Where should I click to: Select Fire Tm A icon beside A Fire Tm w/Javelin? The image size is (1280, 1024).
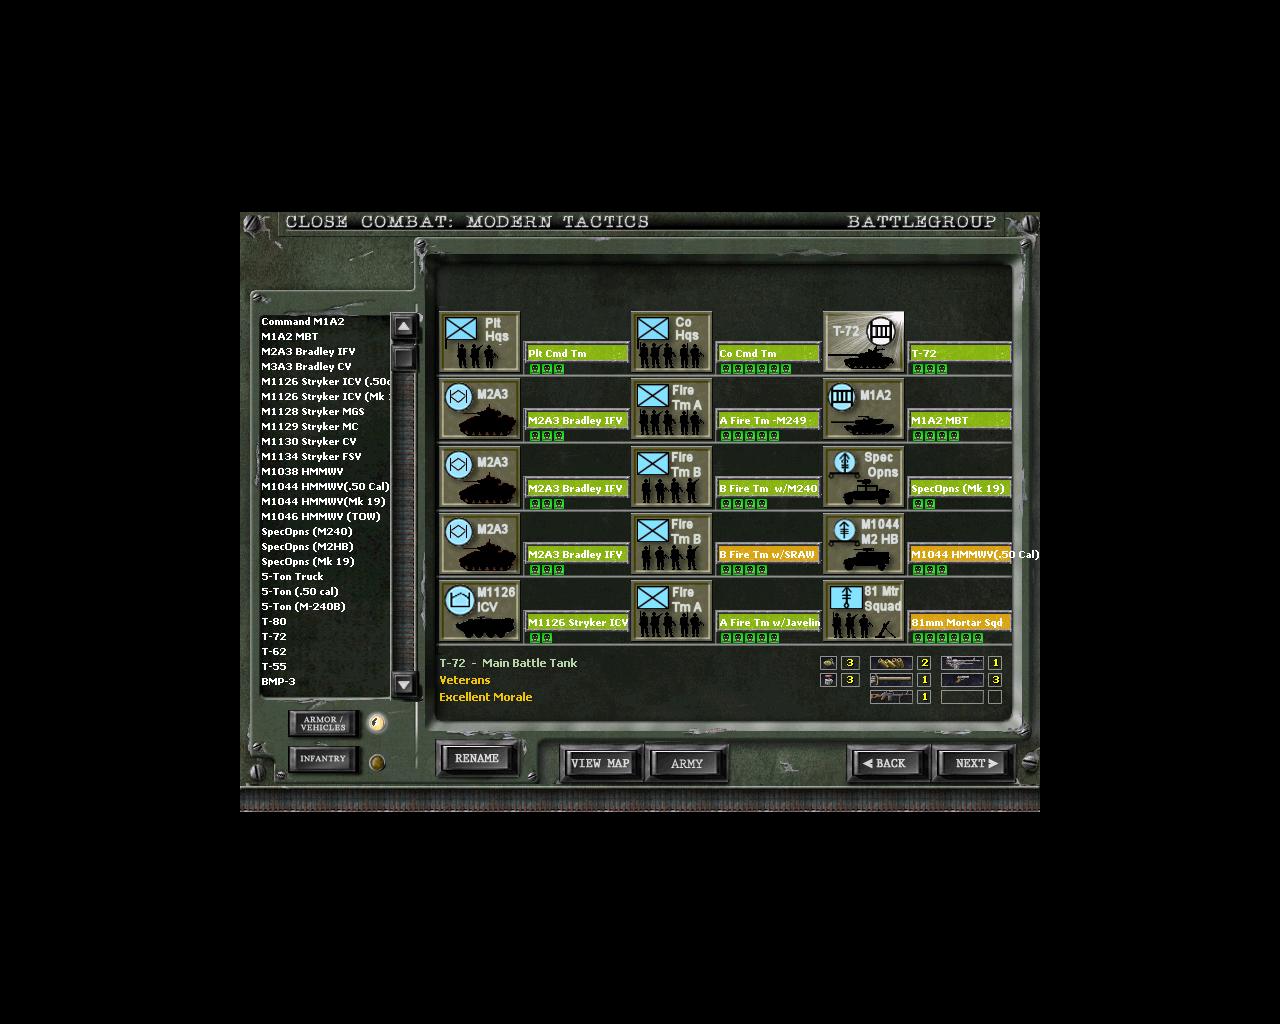[671, 611]
